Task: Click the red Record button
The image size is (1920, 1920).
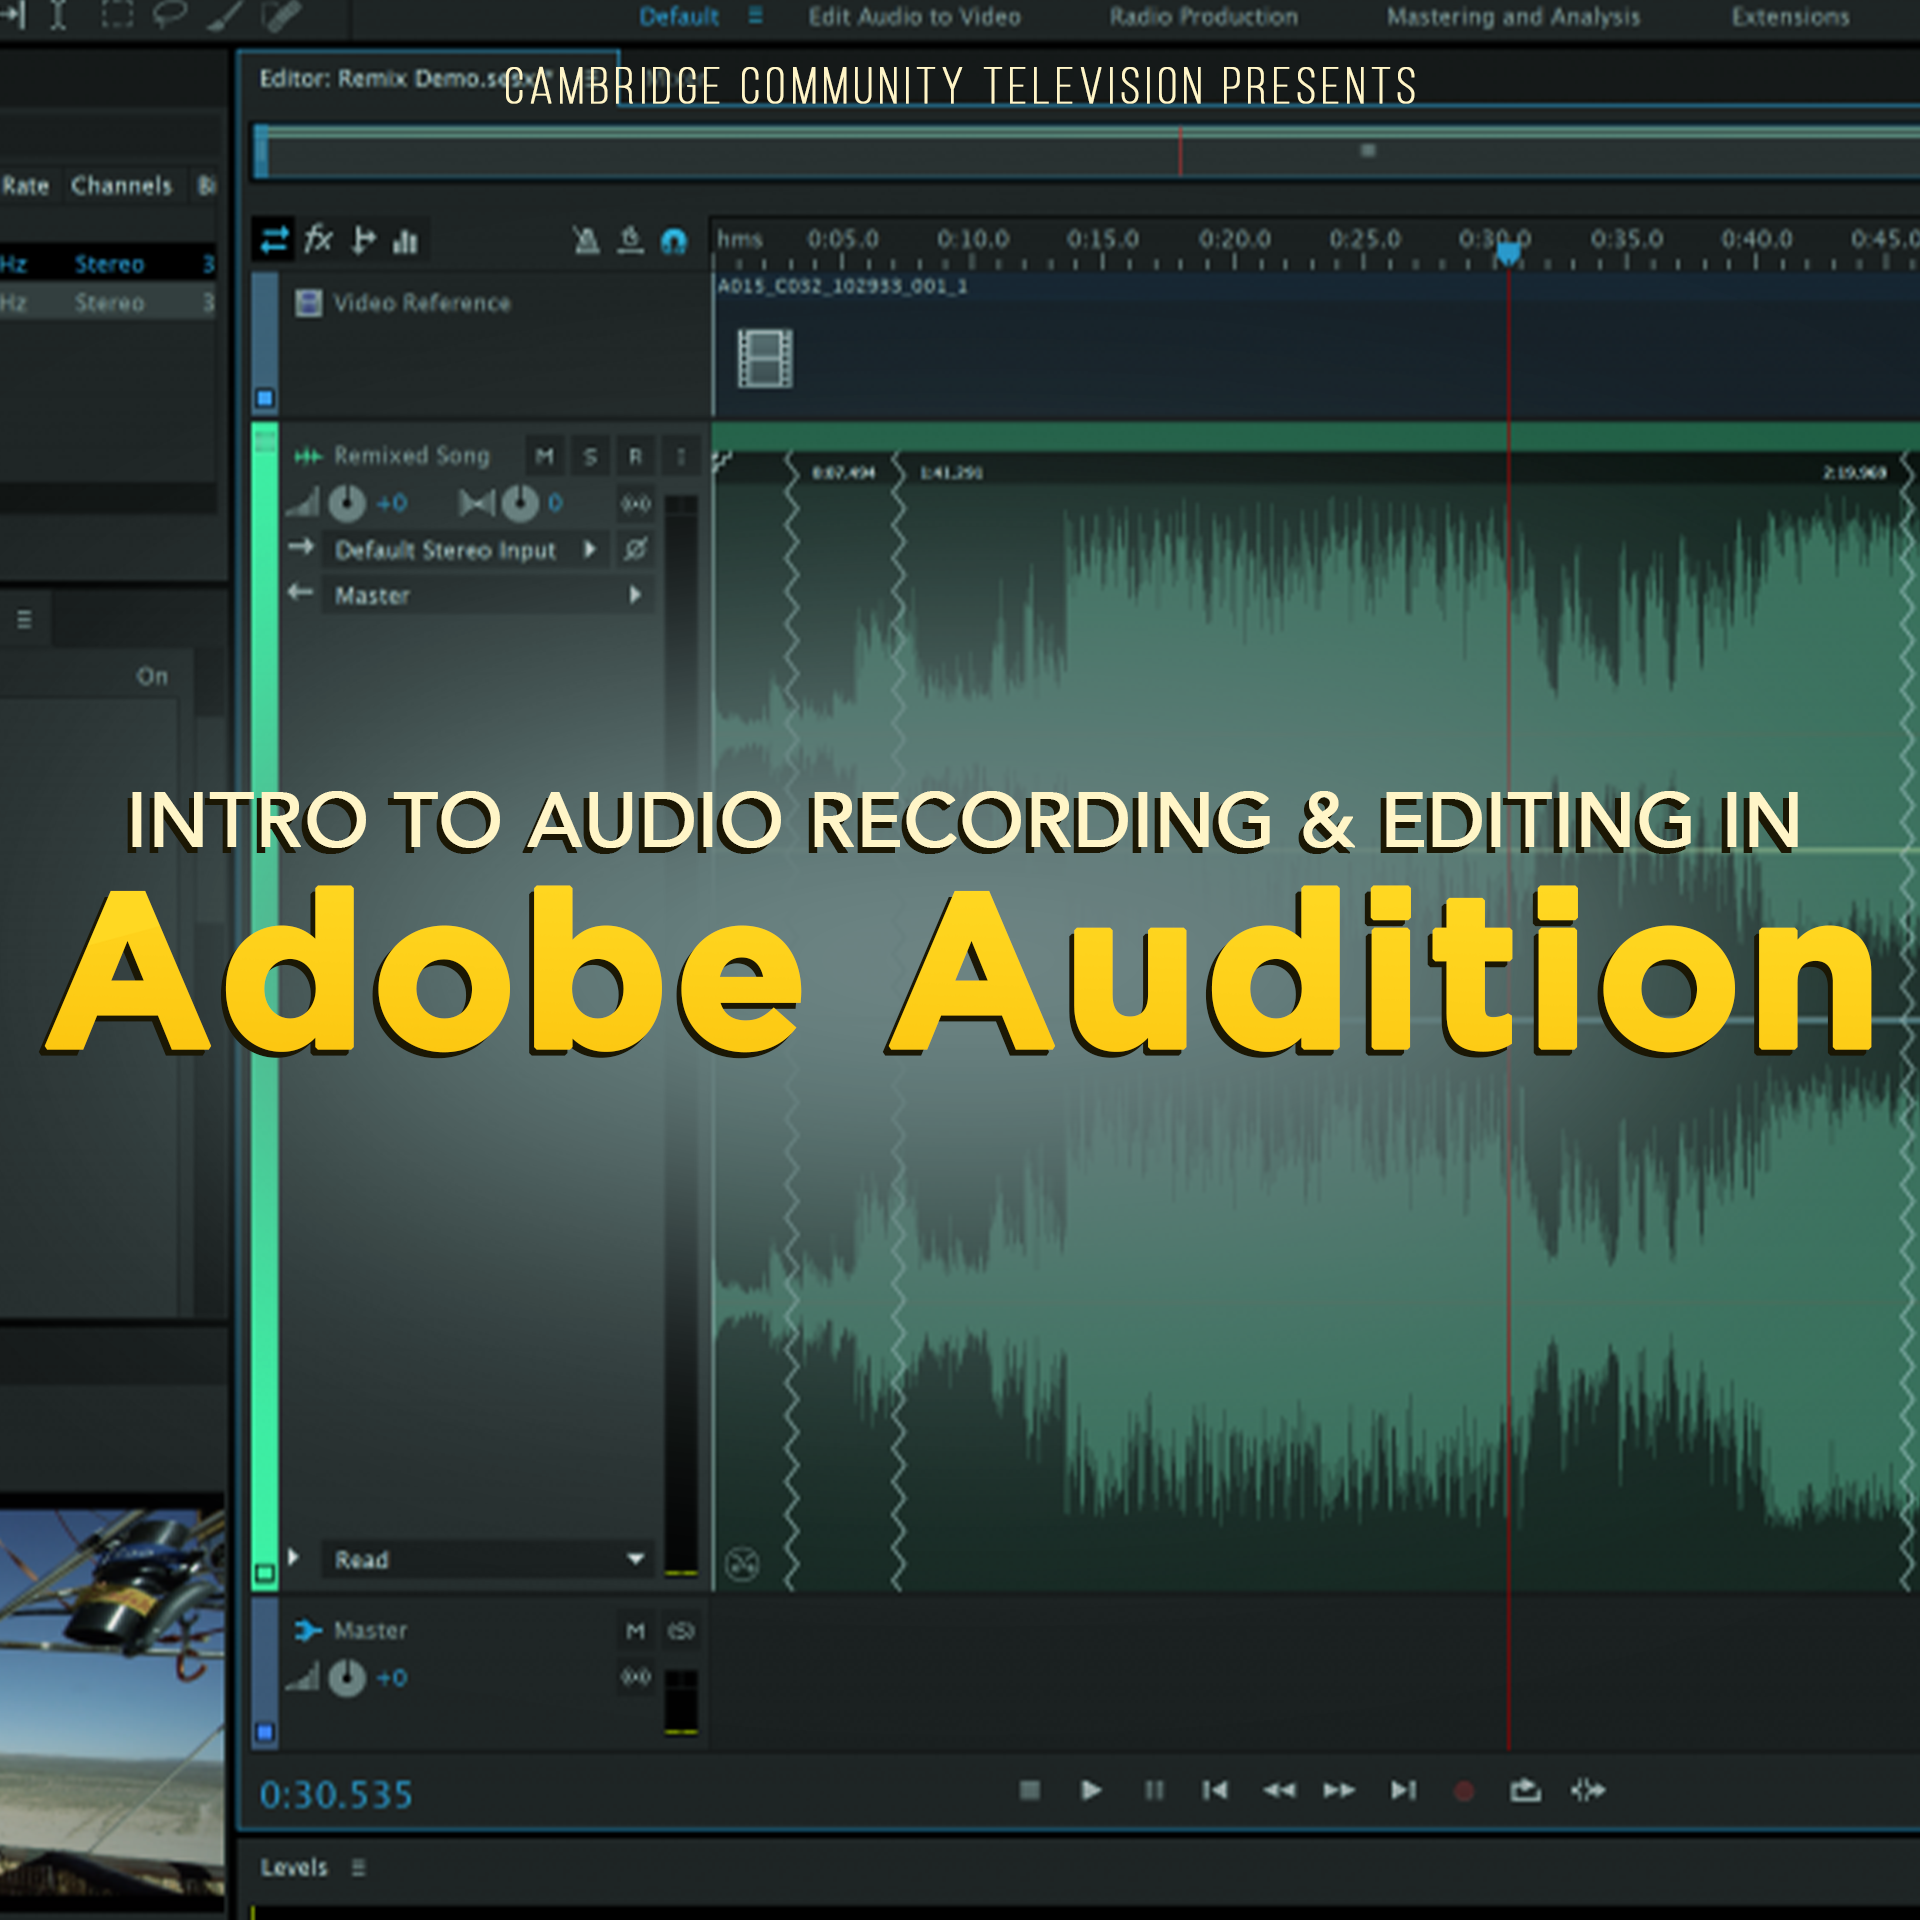Action: click(x=1464, y=1791)
